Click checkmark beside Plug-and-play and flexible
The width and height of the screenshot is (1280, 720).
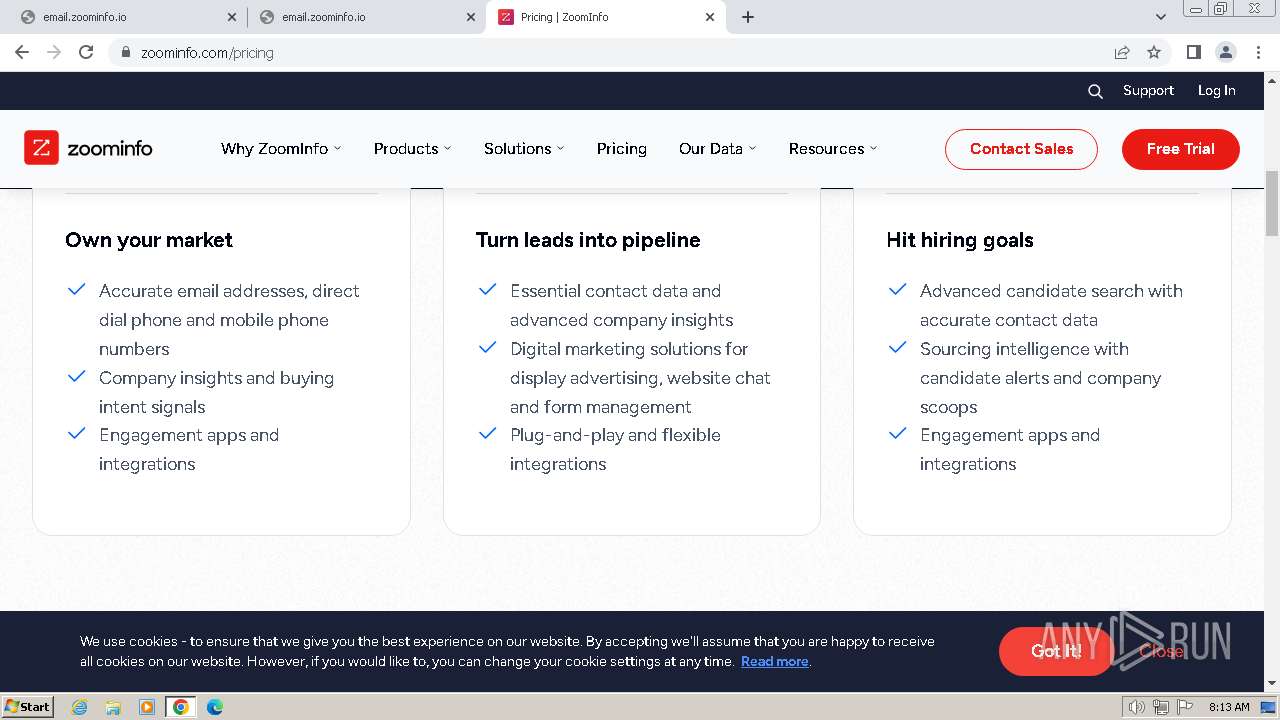click(487, 434)
